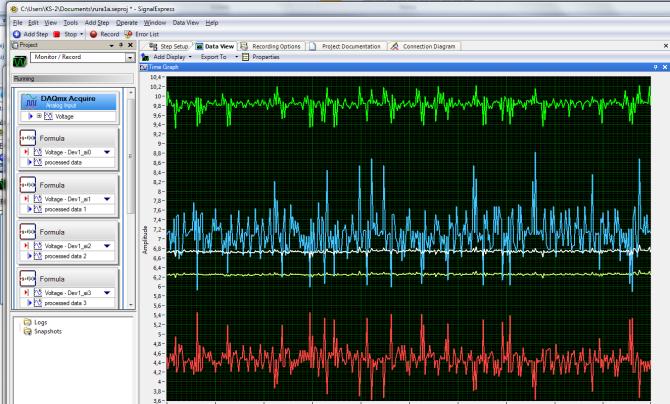Click the Add Step toolbar button
This screenshot has height=404, width=670.
30,34
